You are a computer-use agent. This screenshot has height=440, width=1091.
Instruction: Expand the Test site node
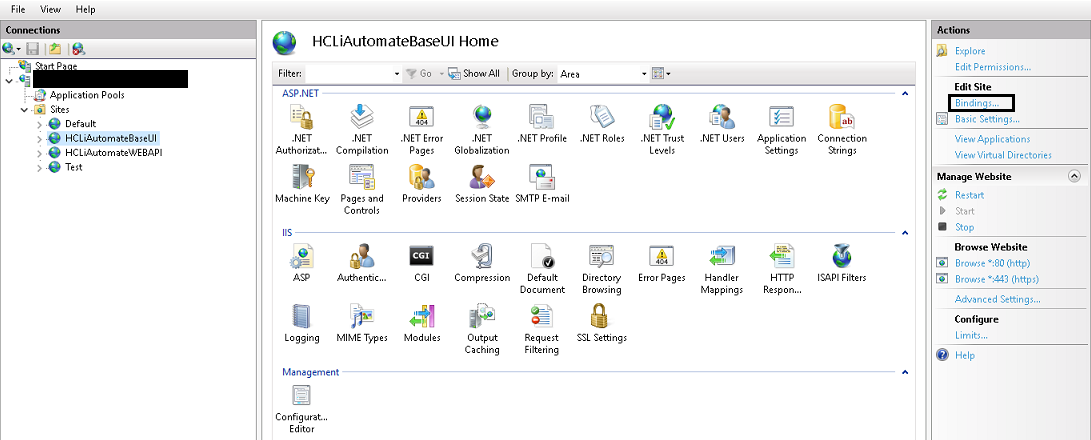pos(40,168)
